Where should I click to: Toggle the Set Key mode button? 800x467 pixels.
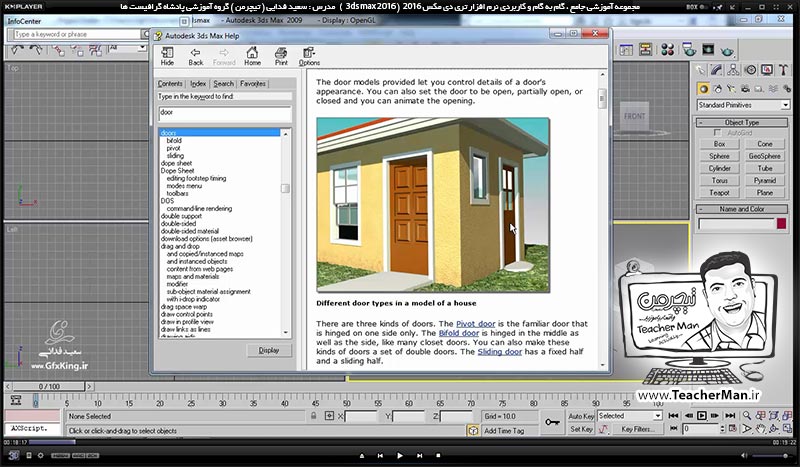pyautogui.click(x=581, y=429)
